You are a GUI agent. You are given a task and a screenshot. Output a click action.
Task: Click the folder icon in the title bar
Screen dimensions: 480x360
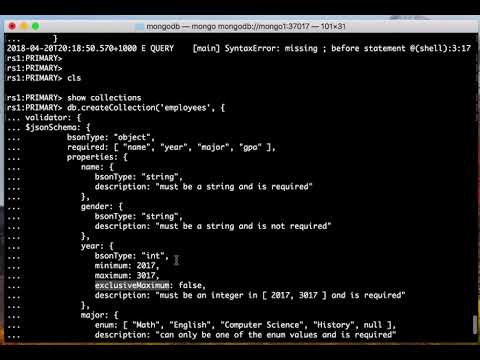139,26
